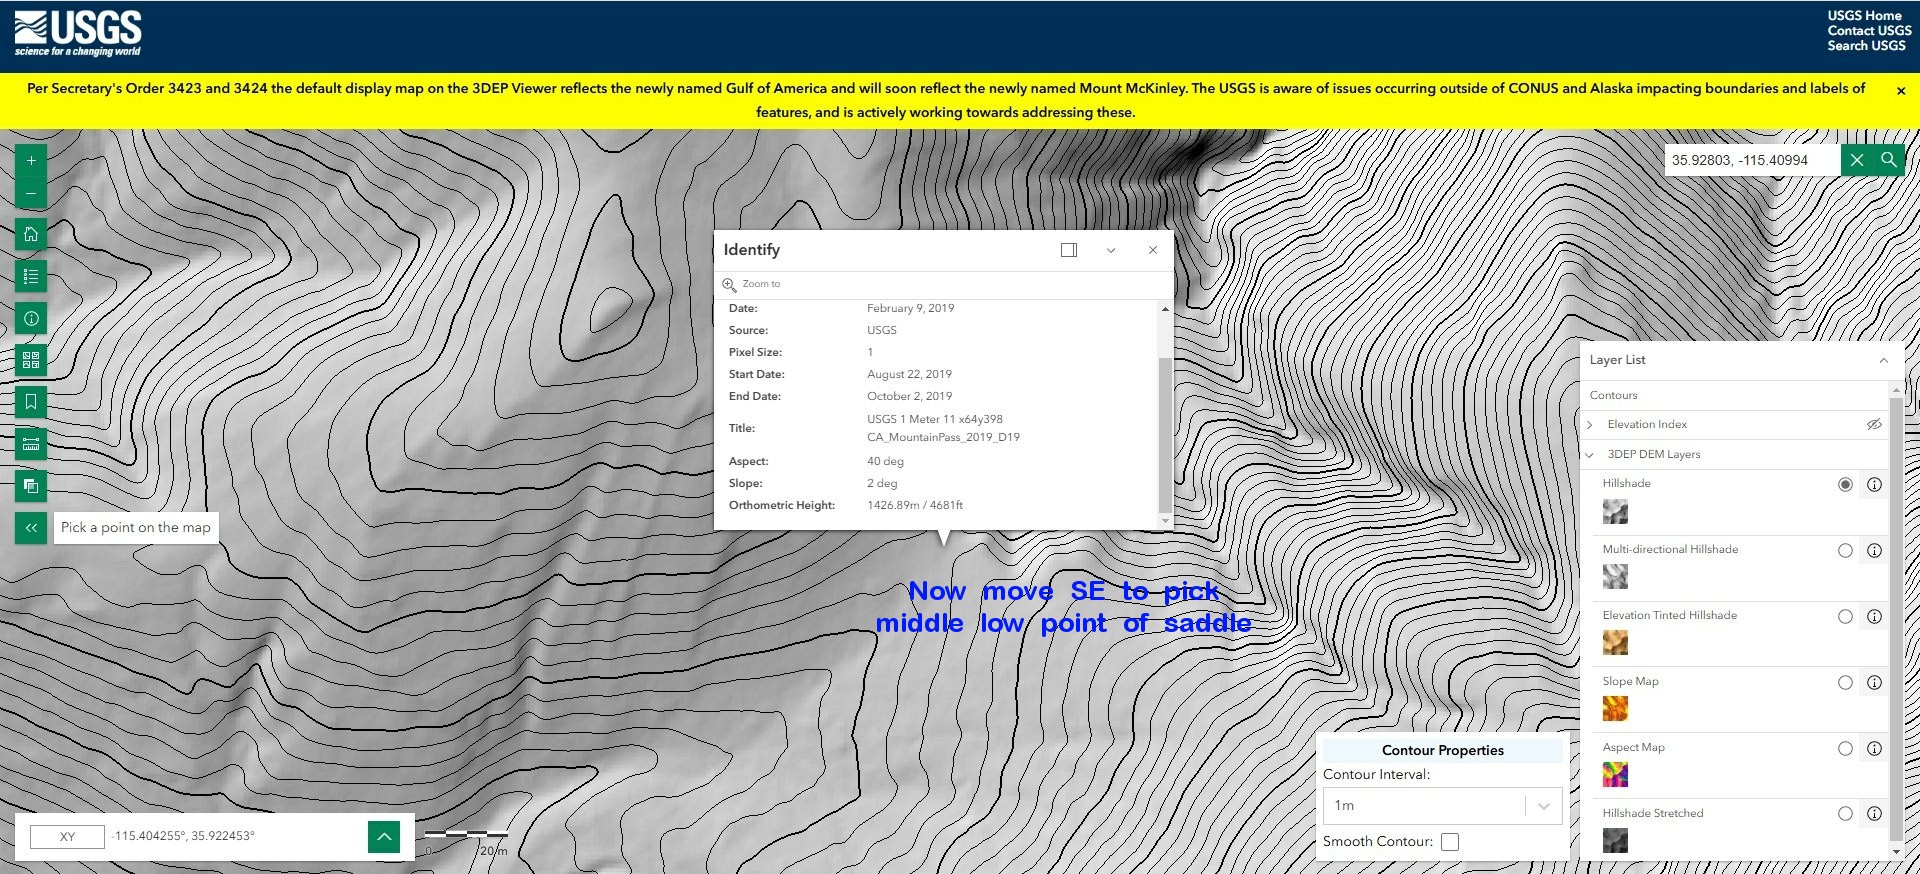Open Search USGS link
Viewport: 1920px width, 874px height.
click(1867, 46)
